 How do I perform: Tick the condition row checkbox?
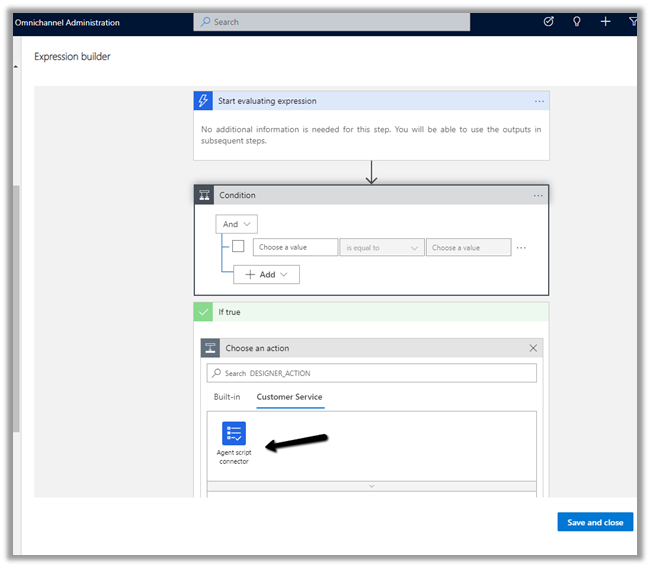[x=238, y=247]
